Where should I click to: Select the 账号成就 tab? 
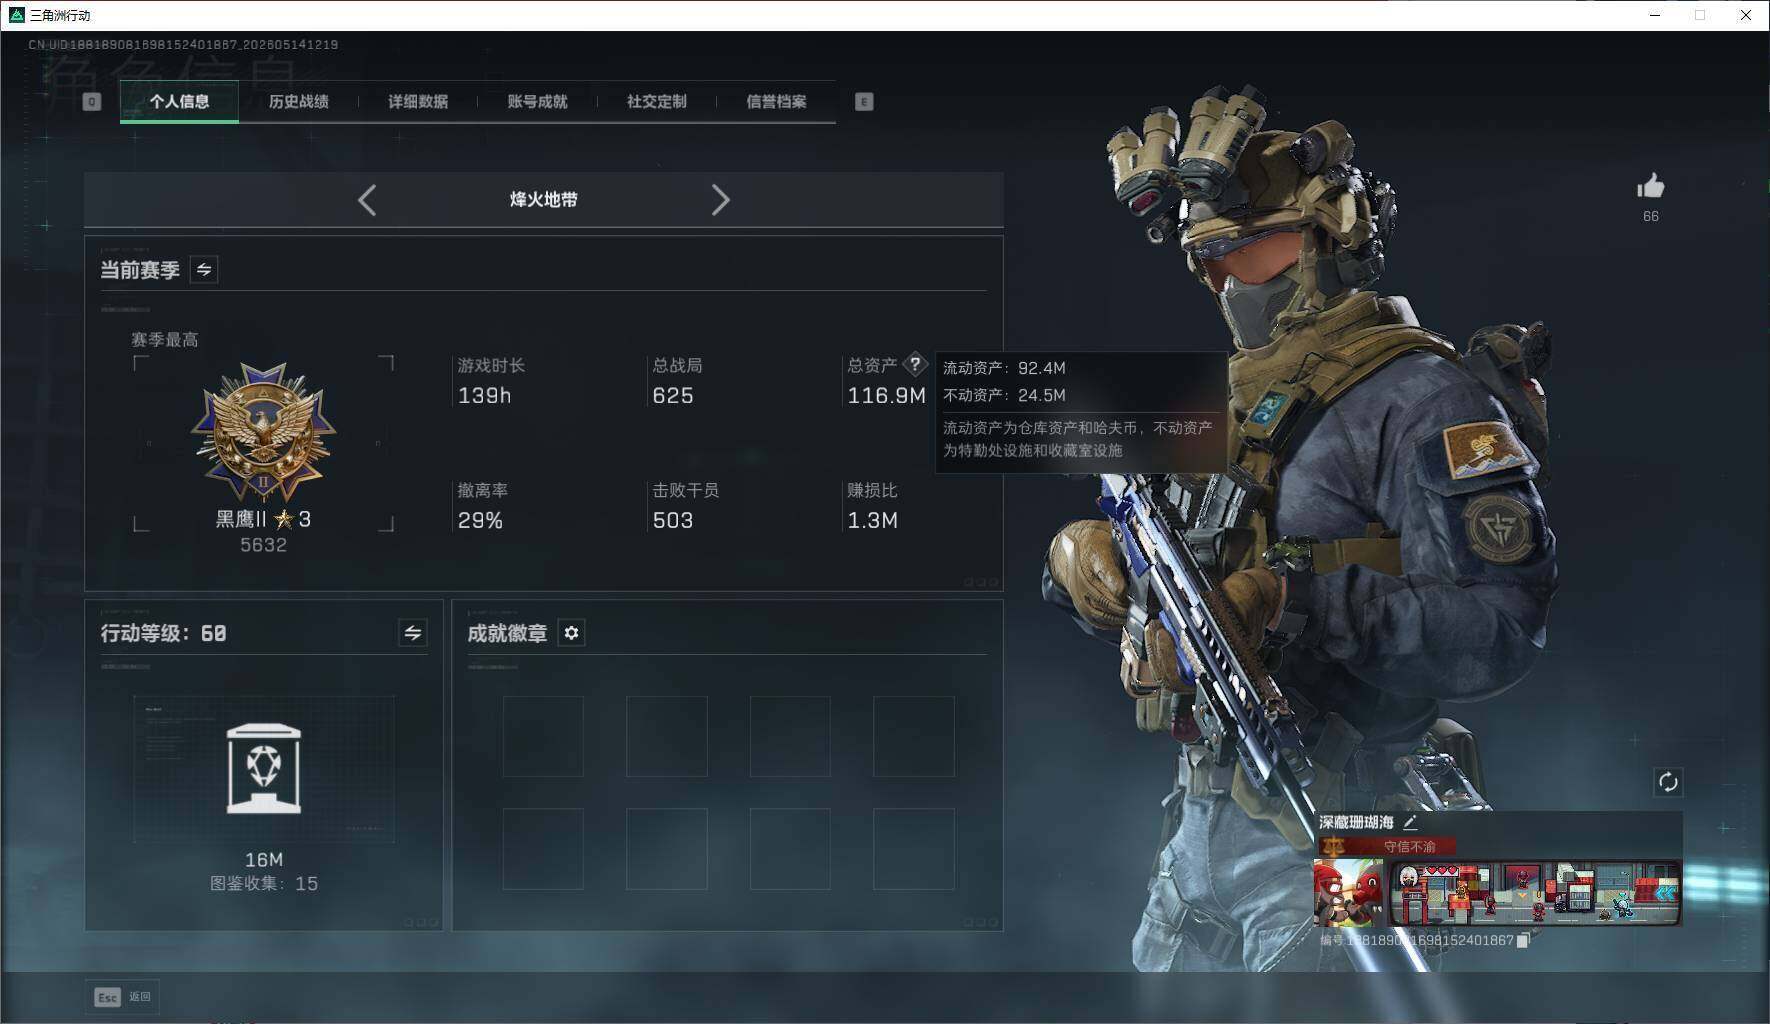(537, 101)
